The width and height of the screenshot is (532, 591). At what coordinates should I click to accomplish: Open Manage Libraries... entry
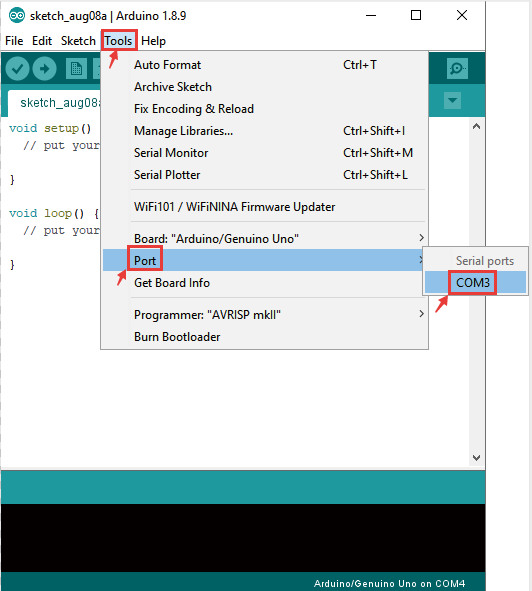pos(265,131)
